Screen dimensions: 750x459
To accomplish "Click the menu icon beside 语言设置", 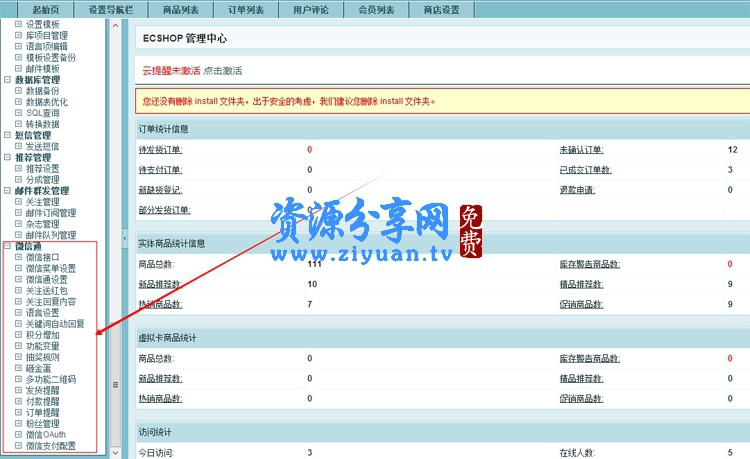I will 18,312.
